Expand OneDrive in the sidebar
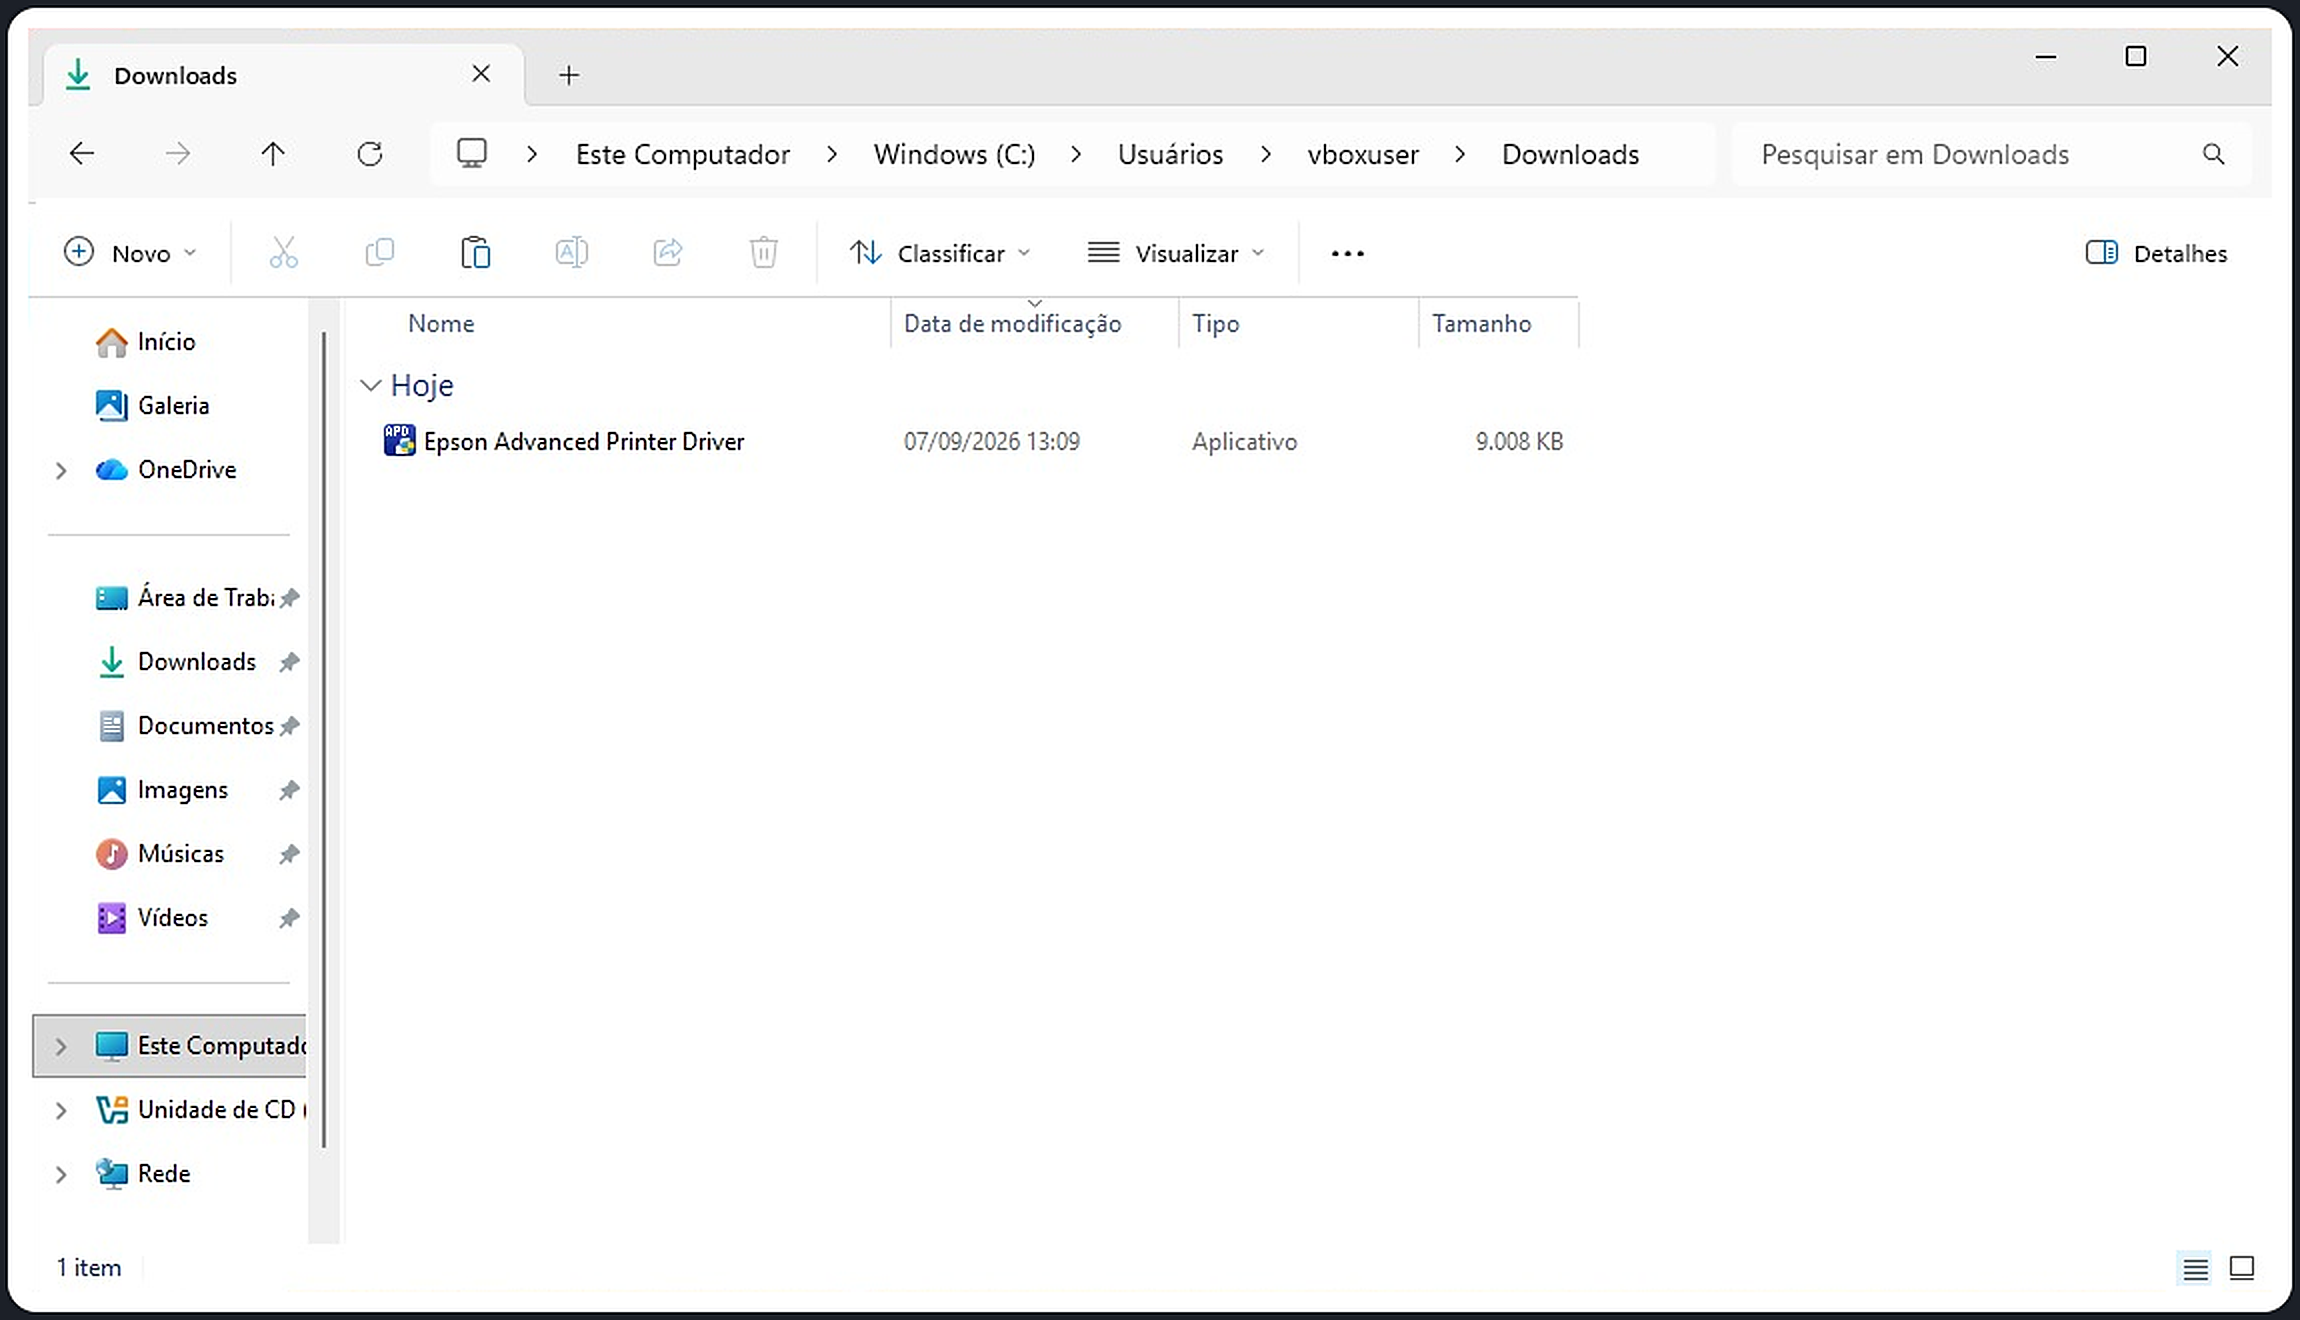Screen dimensions: 2300x1320 click(61, 470)
